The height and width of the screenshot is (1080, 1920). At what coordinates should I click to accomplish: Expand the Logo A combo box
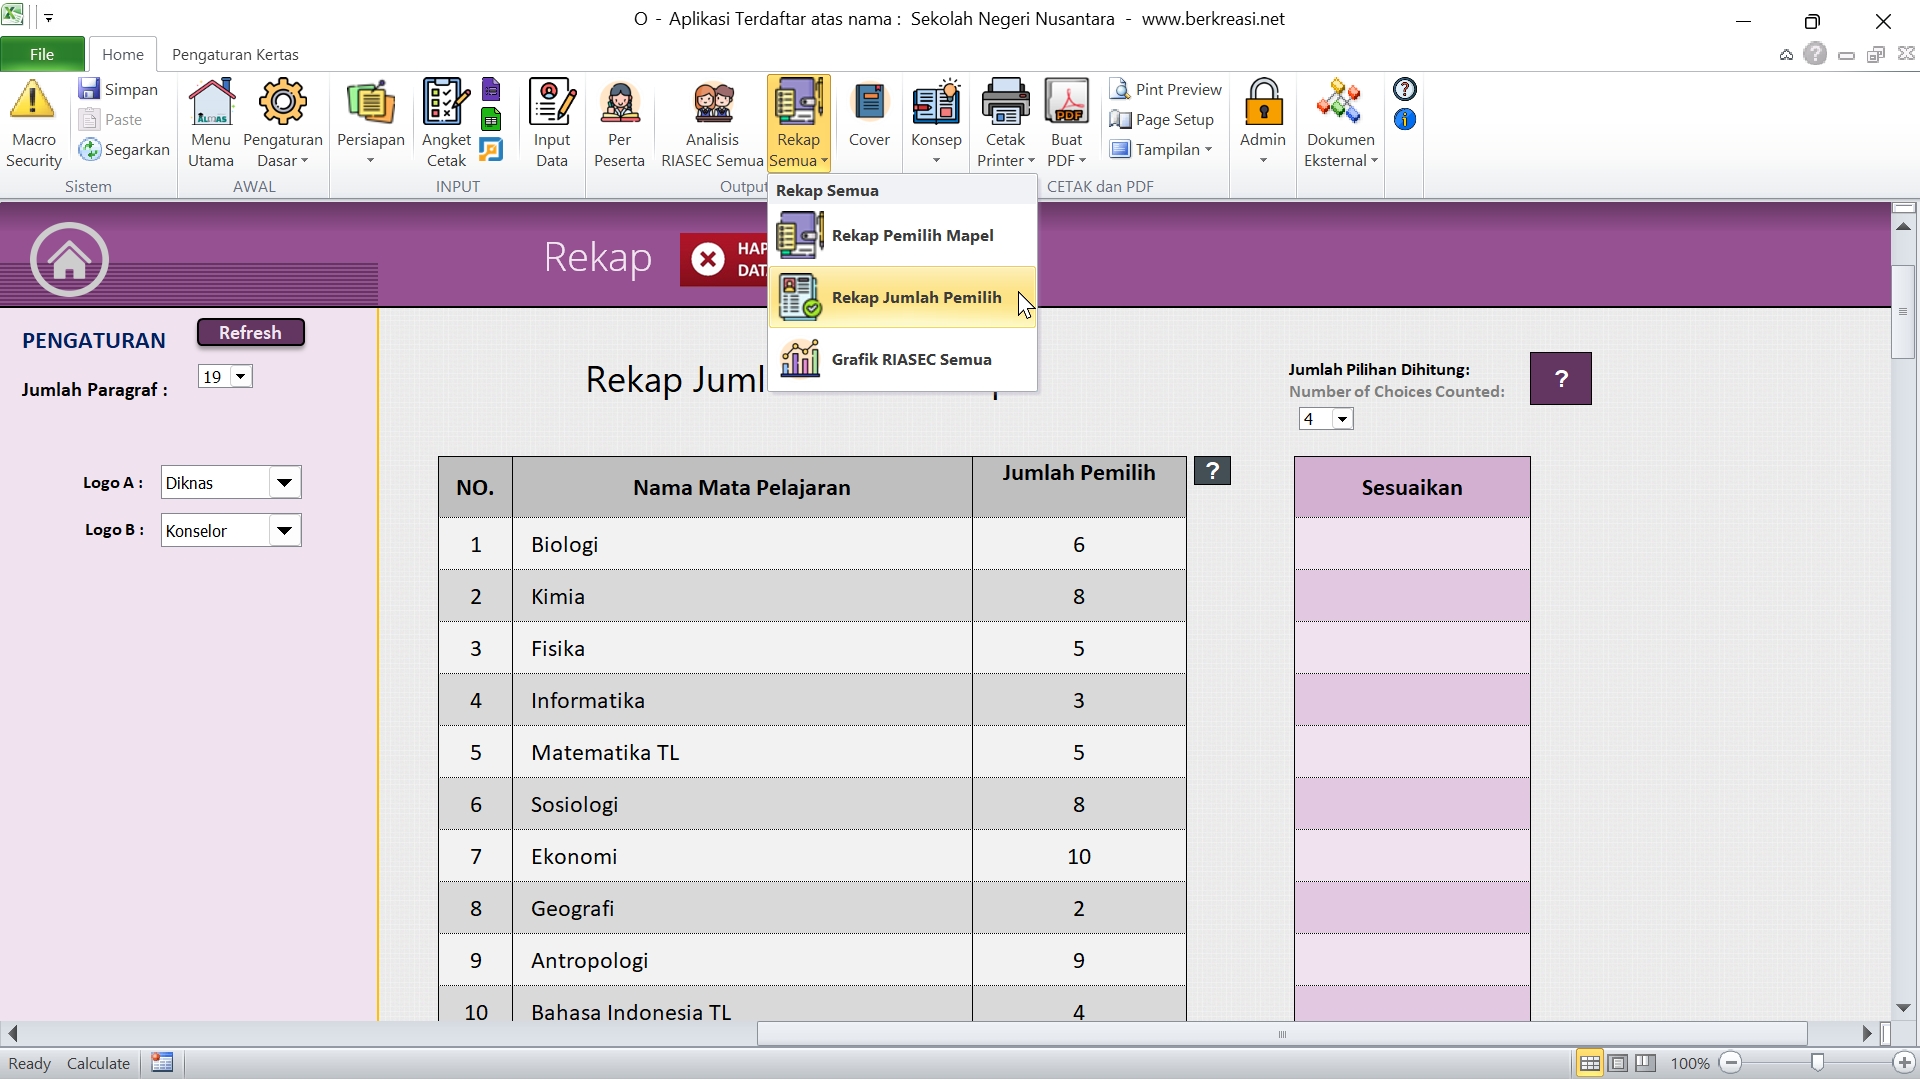coord(284,483)
